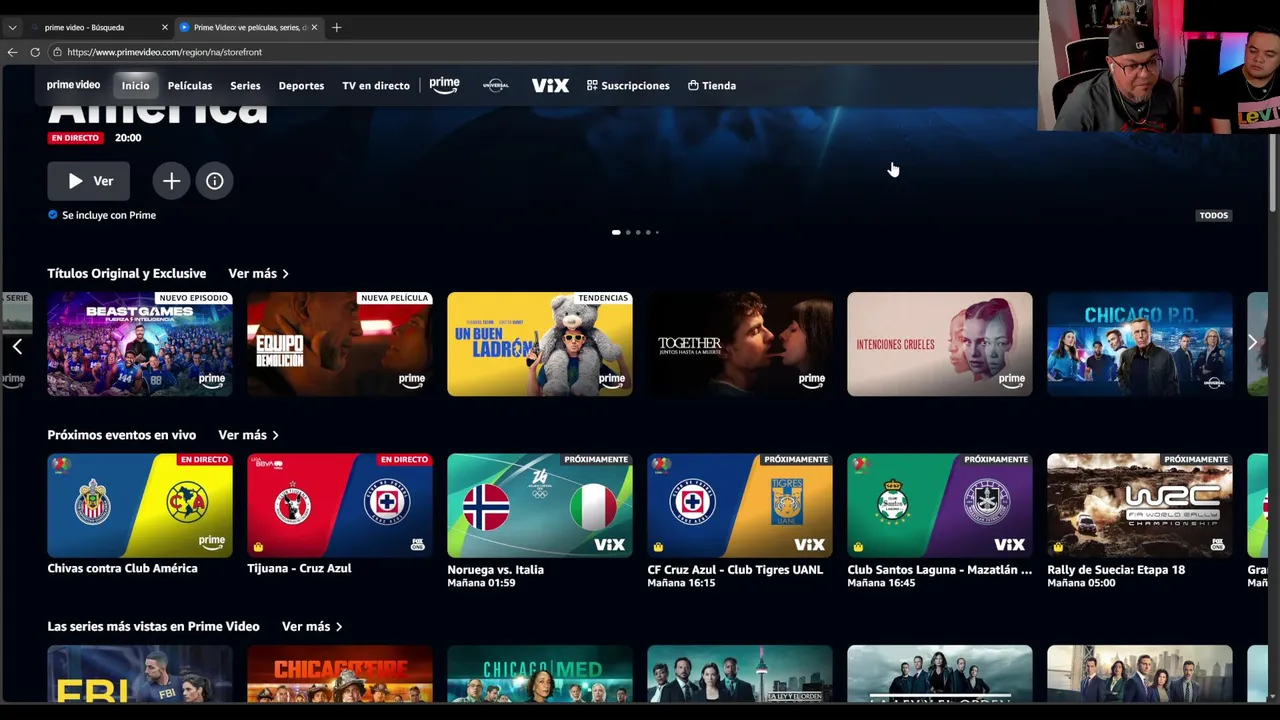Click 'Chivas contra Club América' title text
Image resolution: width=1280 pixels, height=720 pixels.
[122, 568]
